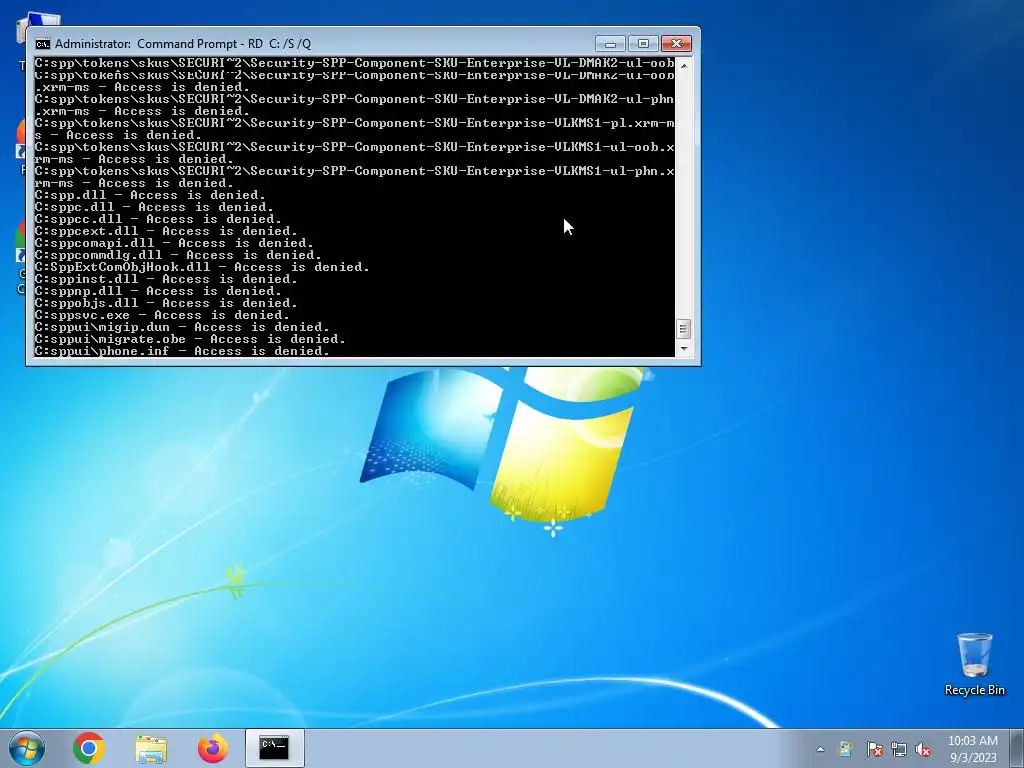This screenshot has width=1024, height=768.
Task: Click the console scrollbar down arrow
Action: (x=683, y=349)
